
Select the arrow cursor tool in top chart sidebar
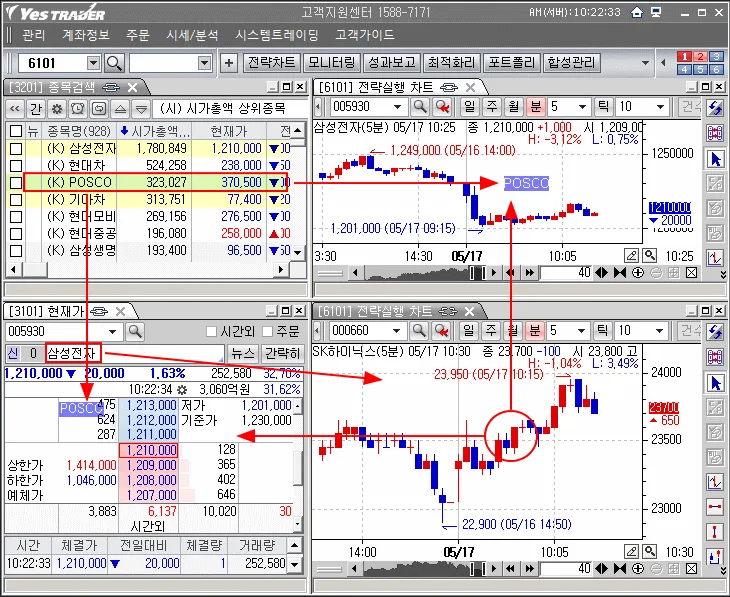click(x=715, y=159)
